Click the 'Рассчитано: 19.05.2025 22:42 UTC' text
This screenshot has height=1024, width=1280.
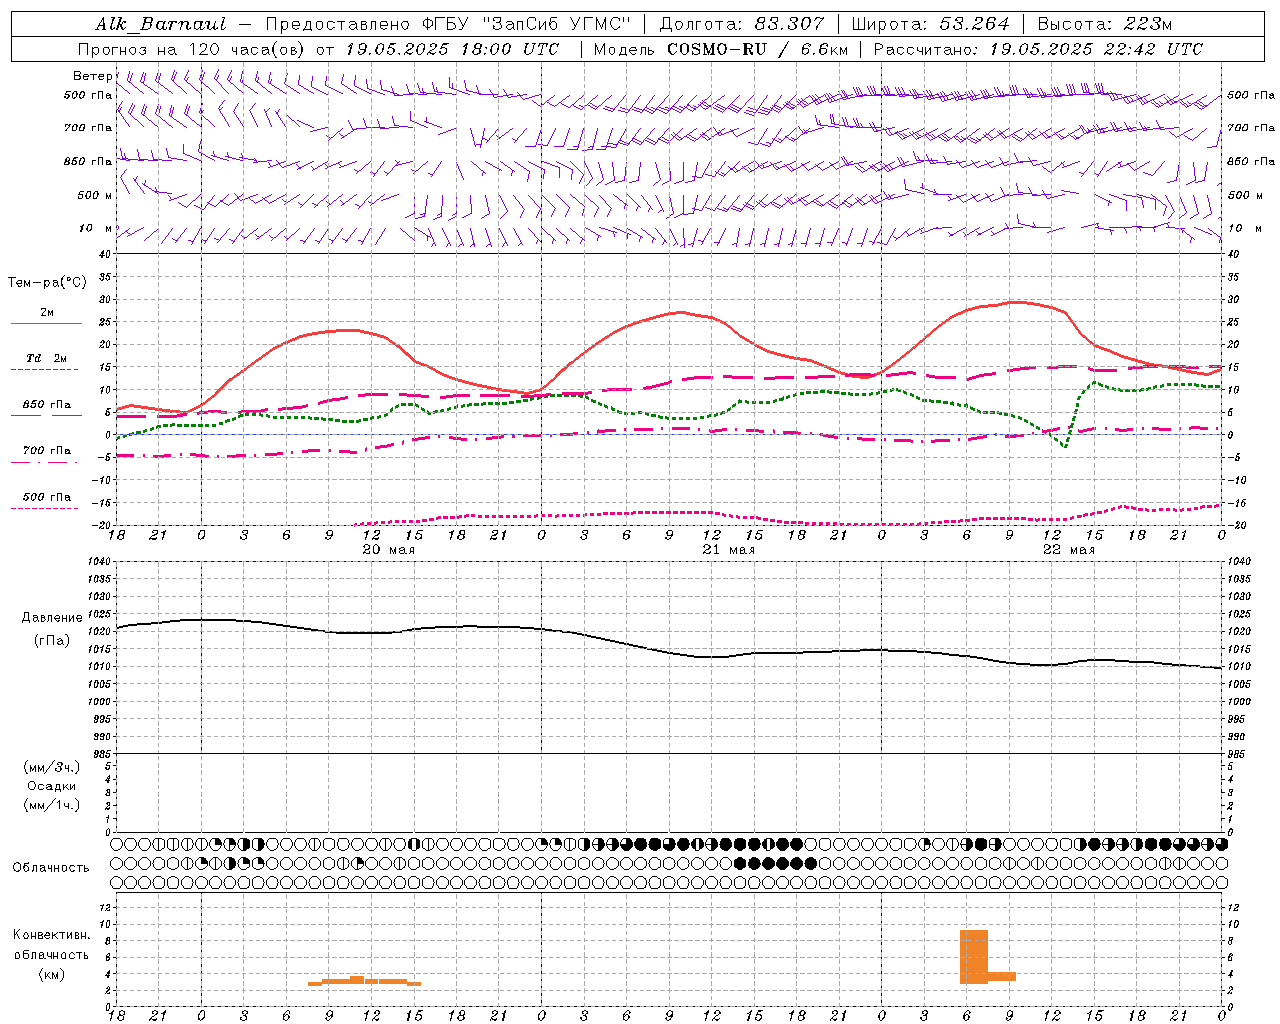pos(1038,49)
